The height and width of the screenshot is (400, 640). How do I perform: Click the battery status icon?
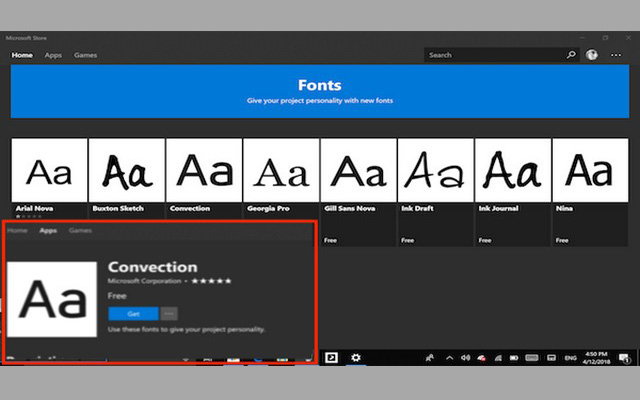coord(514,358)
